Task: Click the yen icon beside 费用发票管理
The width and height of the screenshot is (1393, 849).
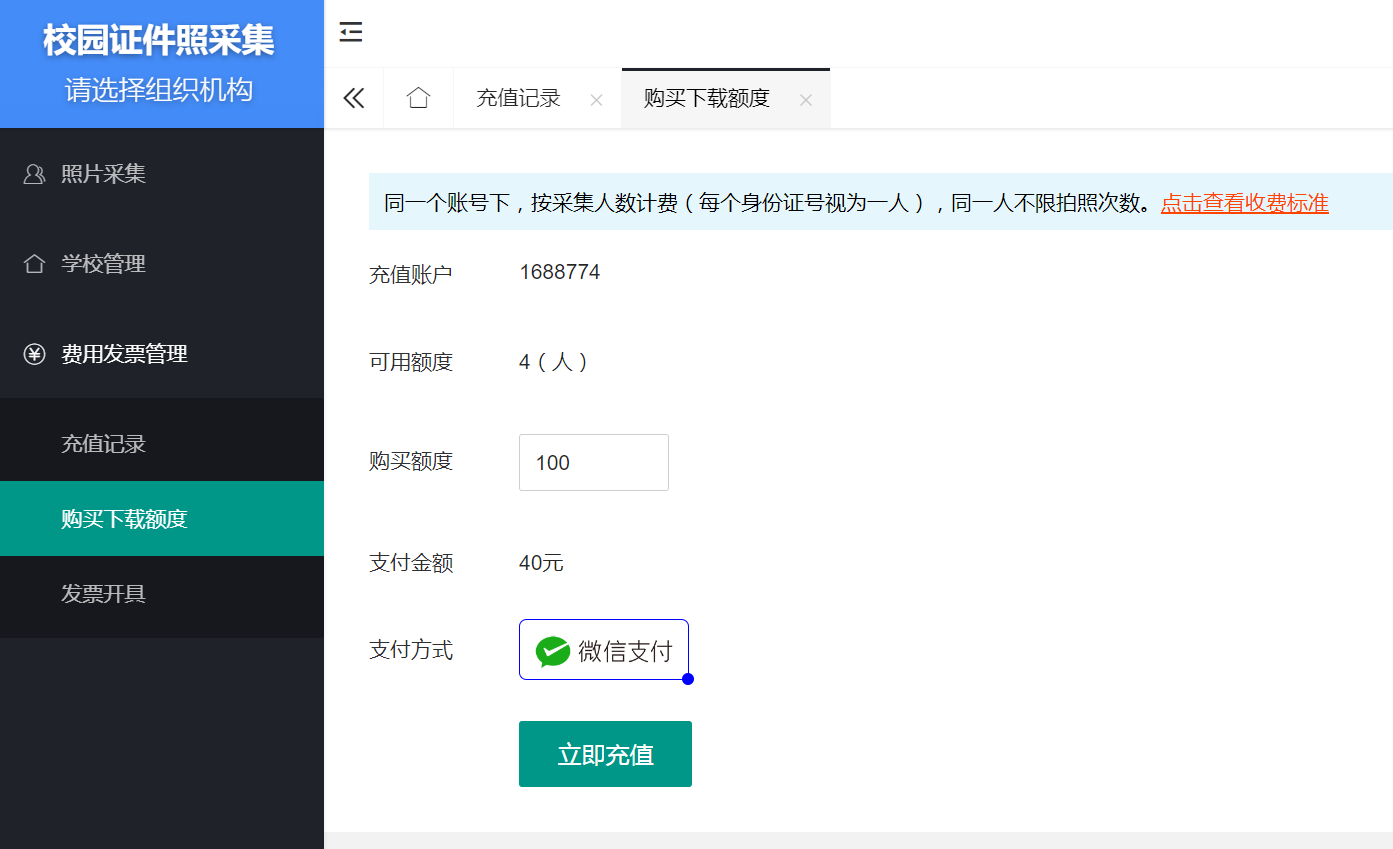Action: 34,354
